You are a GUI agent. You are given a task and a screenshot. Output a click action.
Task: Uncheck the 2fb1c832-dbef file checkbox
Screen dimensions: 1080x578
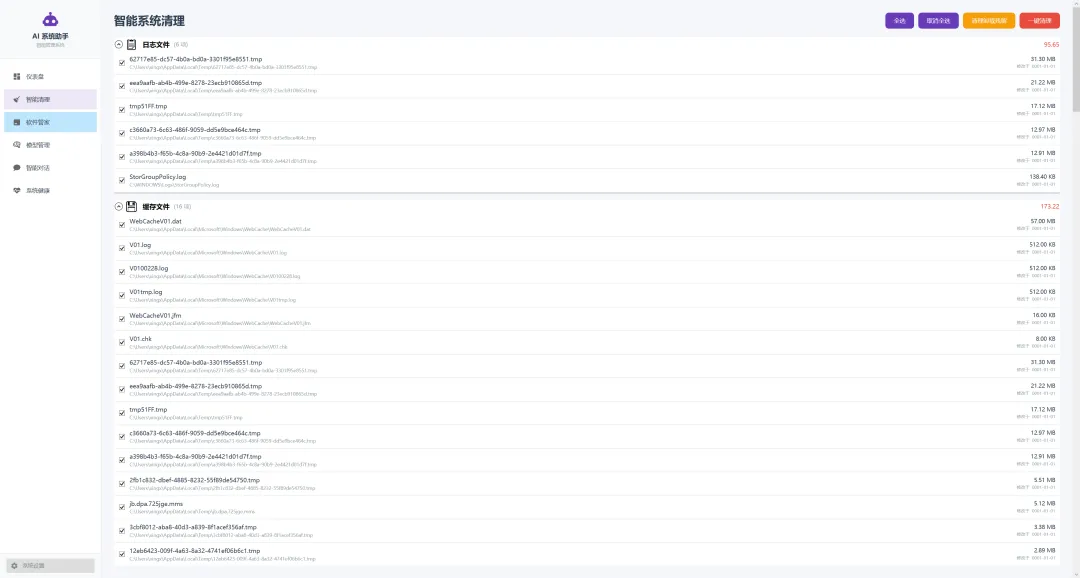tap(122, 484)
